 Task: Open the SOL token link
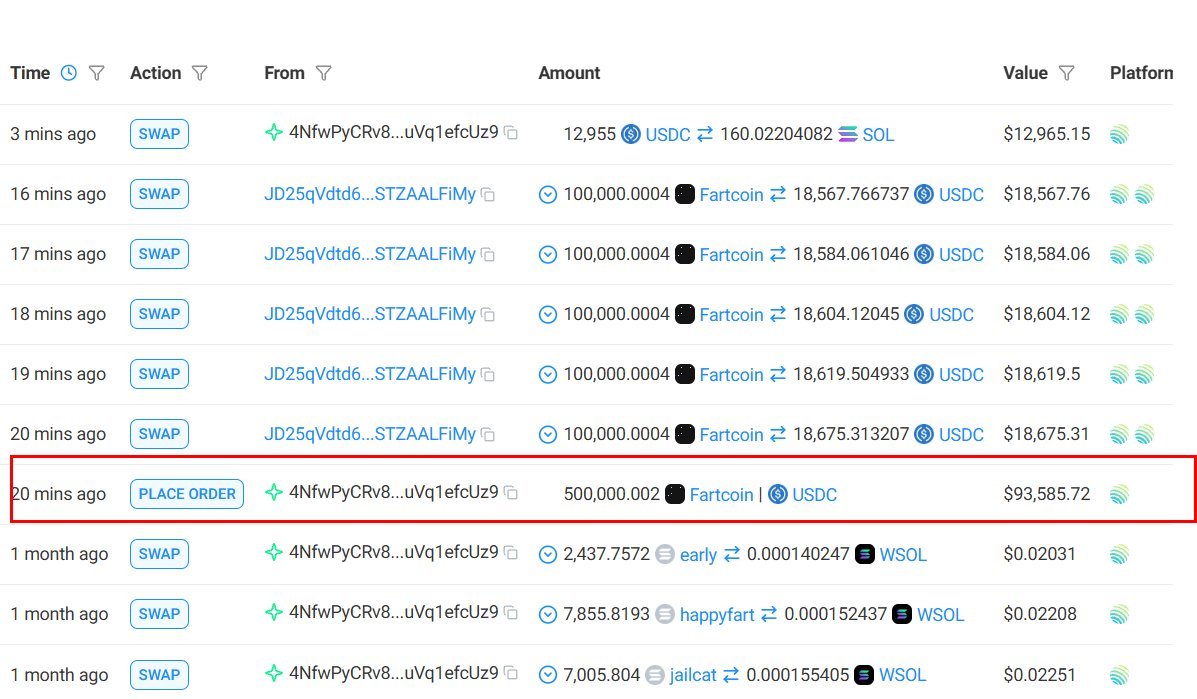[878, 134]
